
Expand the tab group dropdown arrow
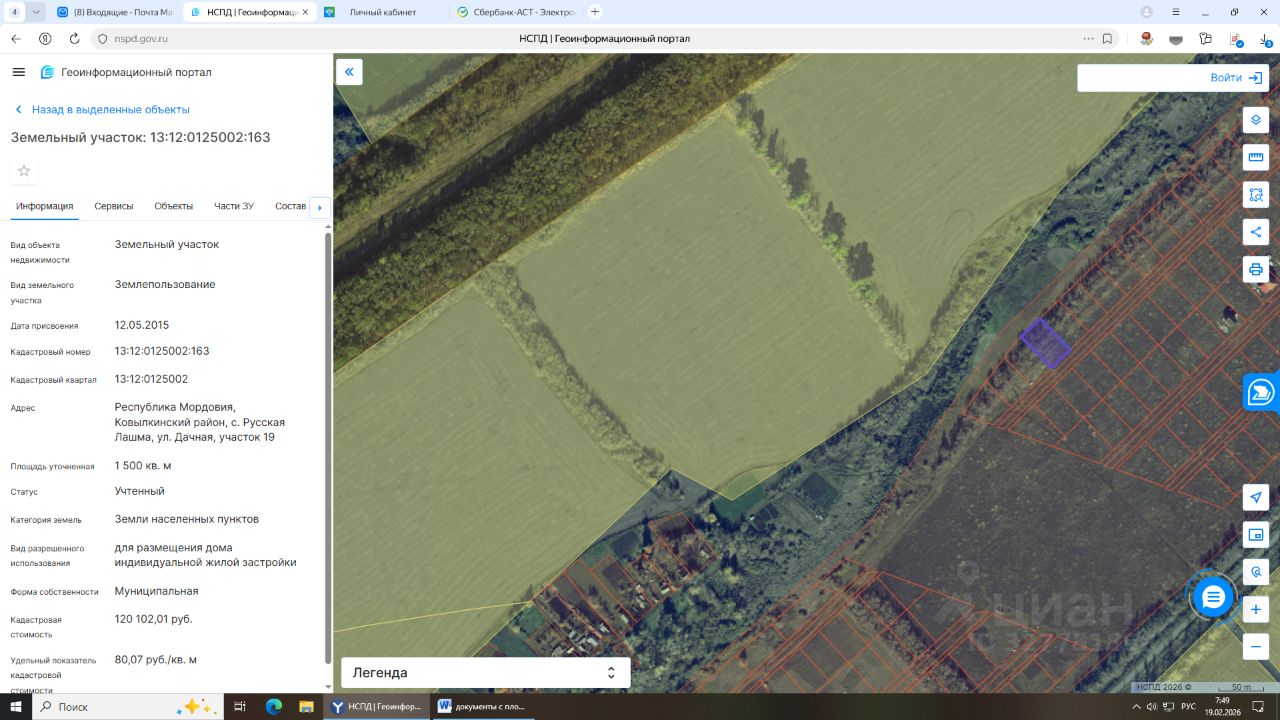click(x=36, y=12)
